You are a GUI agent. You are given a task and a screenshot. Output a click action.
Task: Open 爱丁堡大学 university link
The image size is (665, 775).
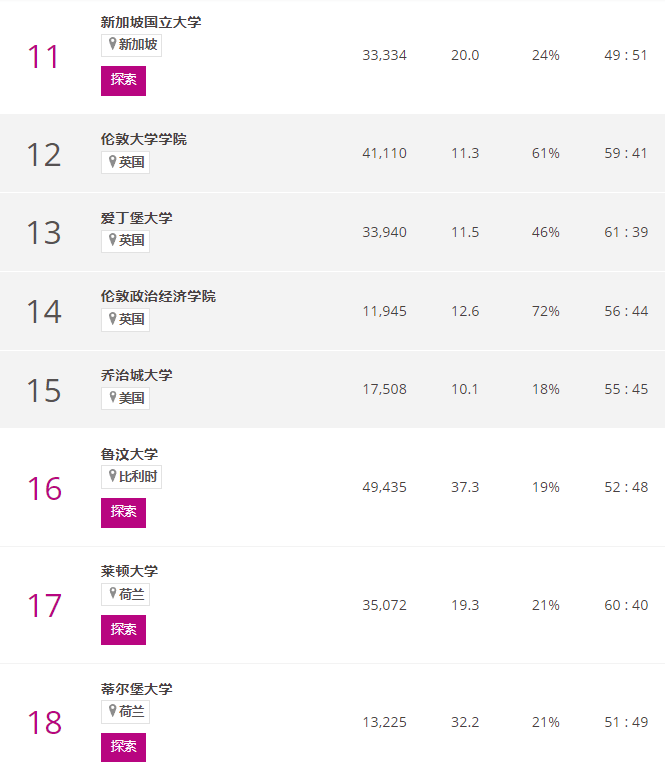[137, 218]
